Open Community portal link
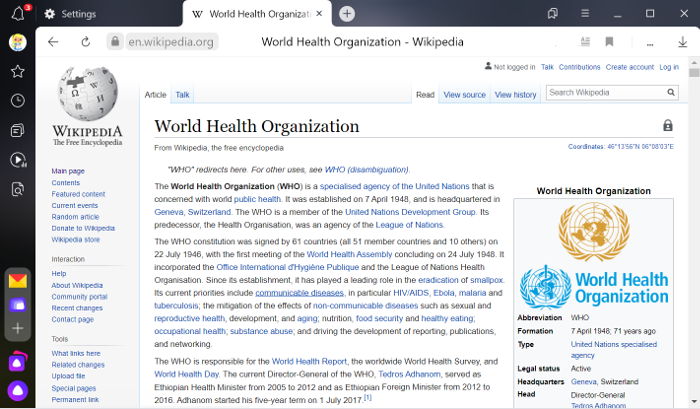The width and height of the screenshot is (700, 409). [x=79, y=297]
